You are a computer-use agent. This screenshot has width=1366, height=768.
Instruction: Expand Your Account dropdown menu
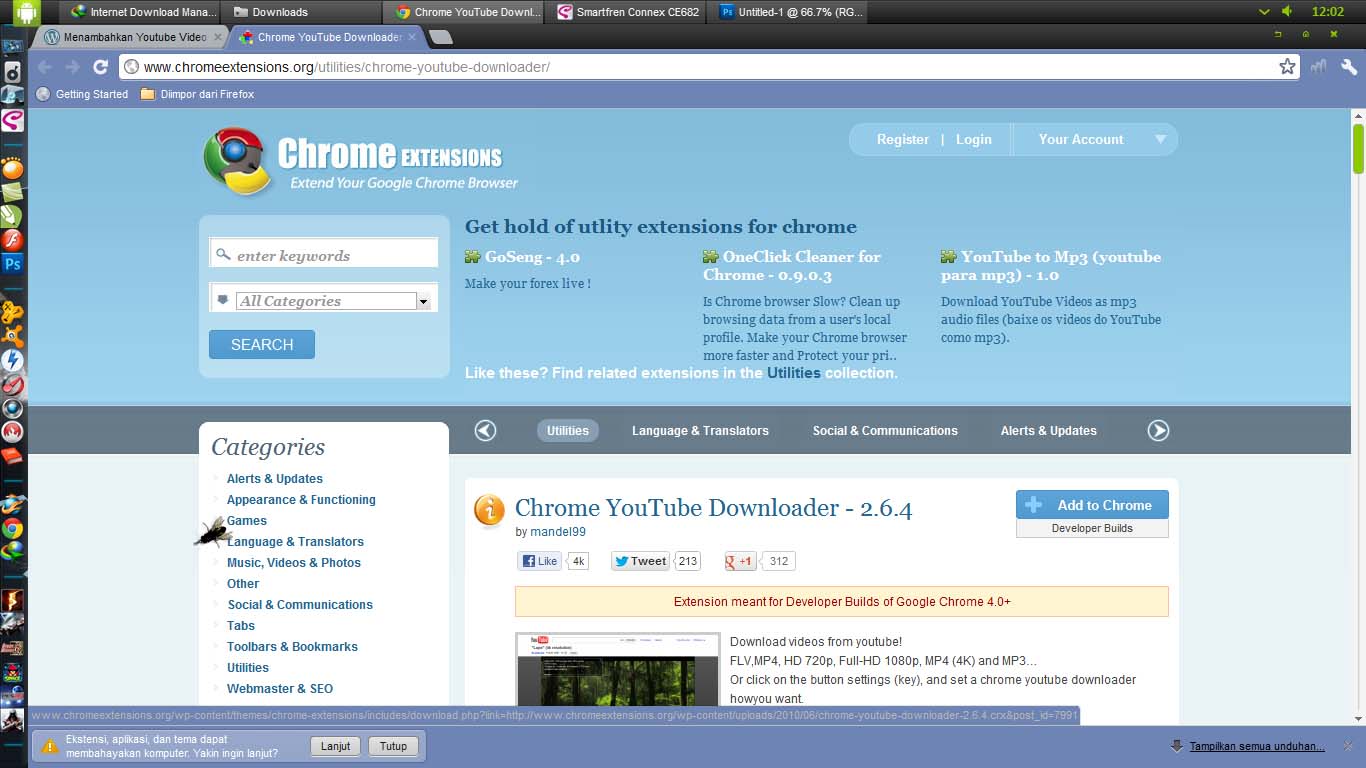[1161, 140]
